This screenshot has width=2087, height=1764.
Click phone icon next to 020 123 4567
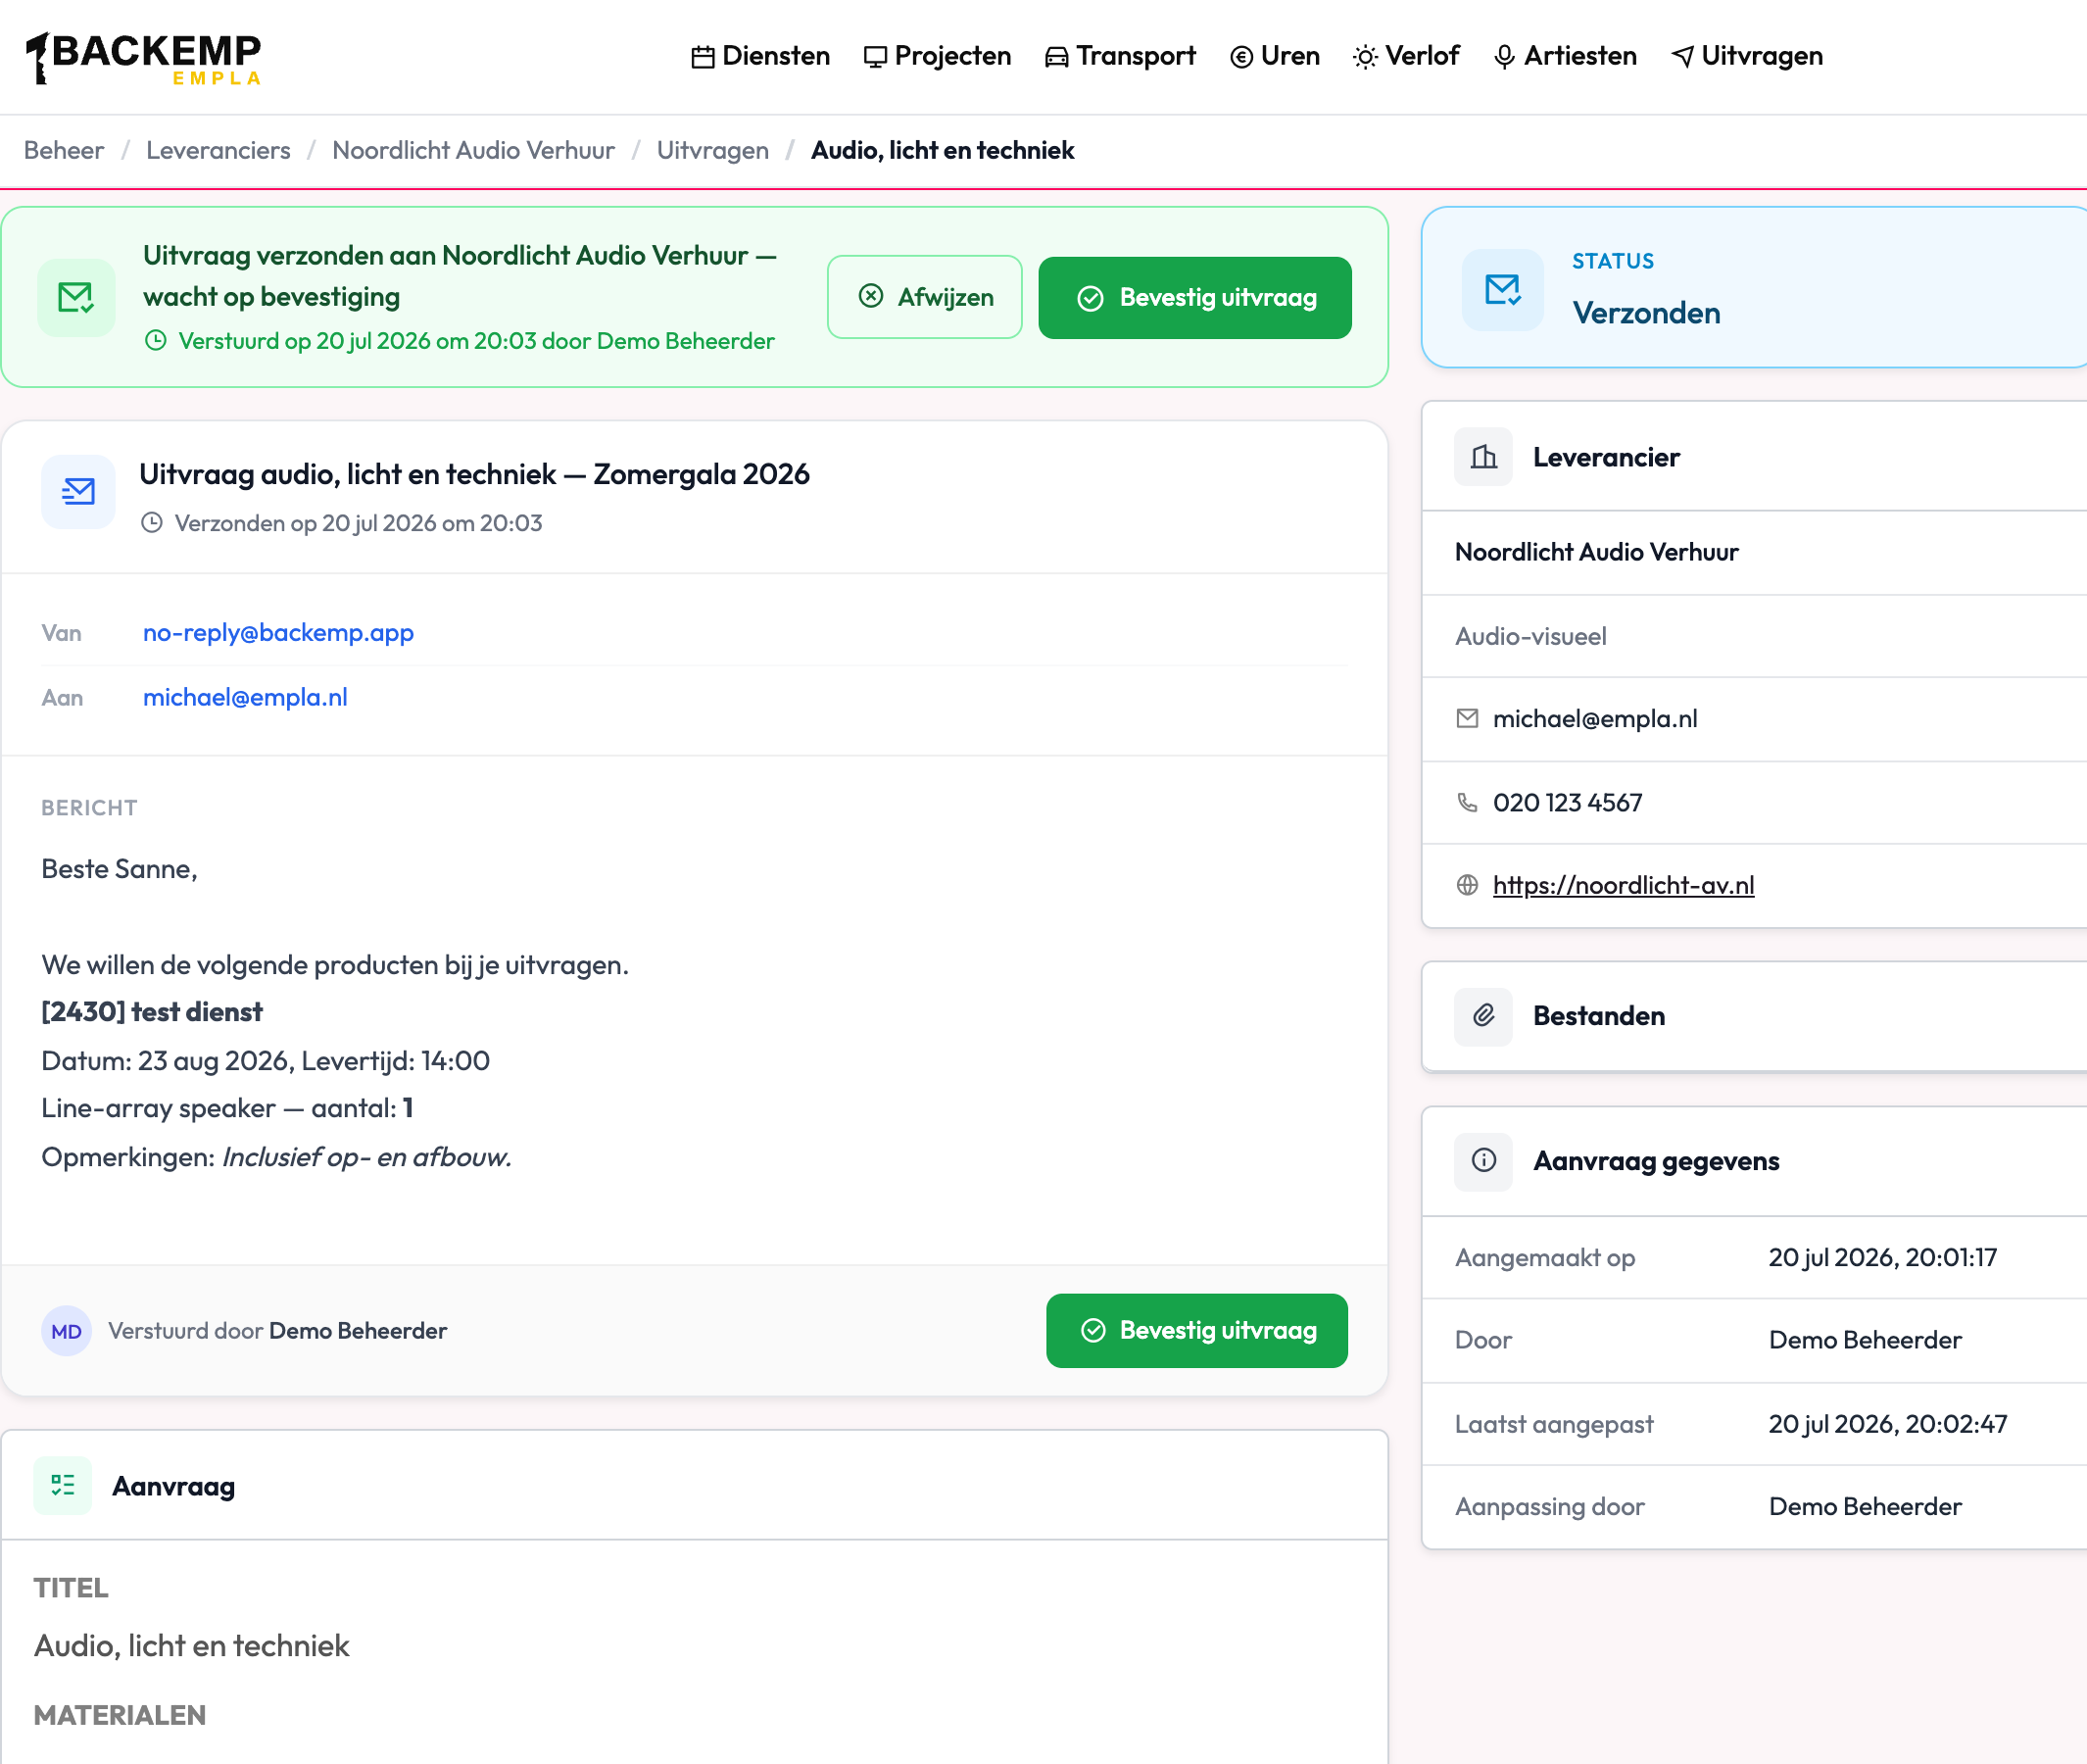point(1467,802)
